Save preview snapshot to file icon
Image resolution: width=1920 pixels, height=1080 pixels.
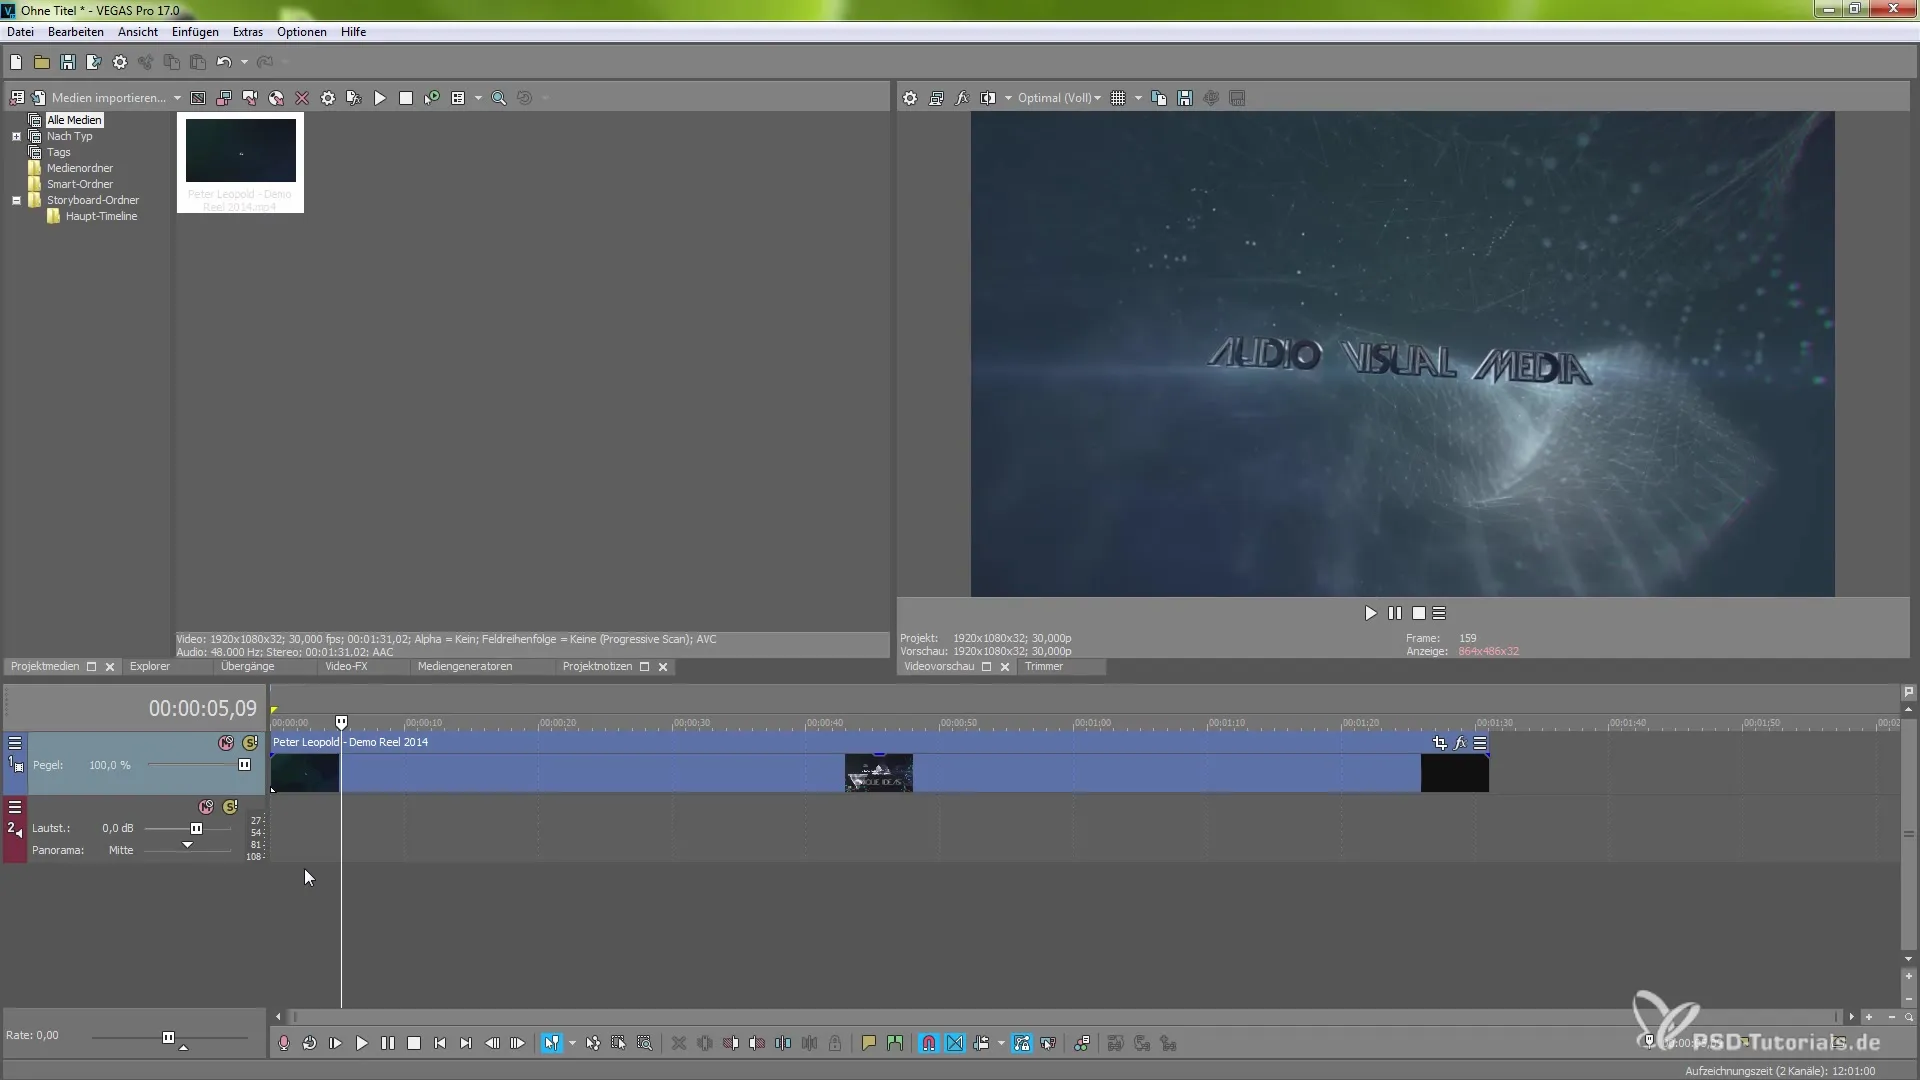(1185, 98)
